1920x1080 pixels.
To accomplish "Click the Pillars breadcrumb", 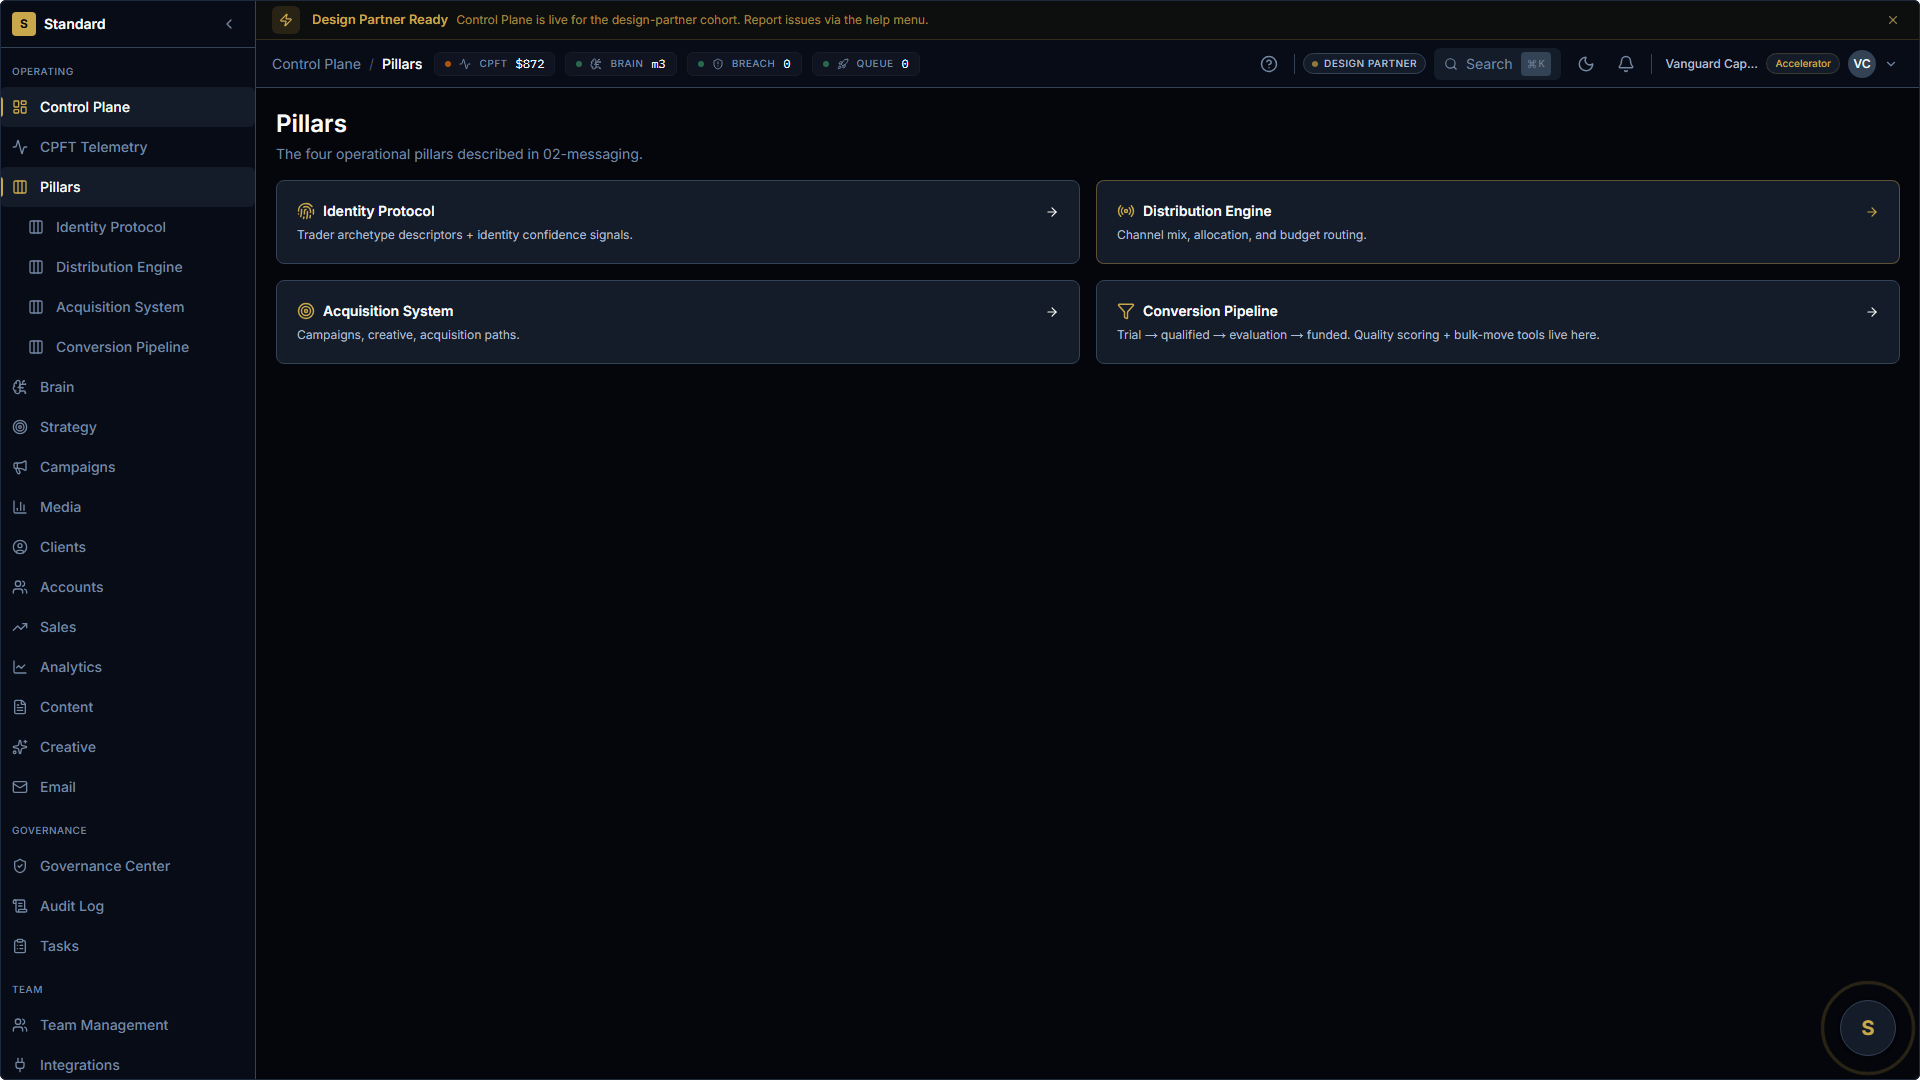I will [x=402, y=64].
